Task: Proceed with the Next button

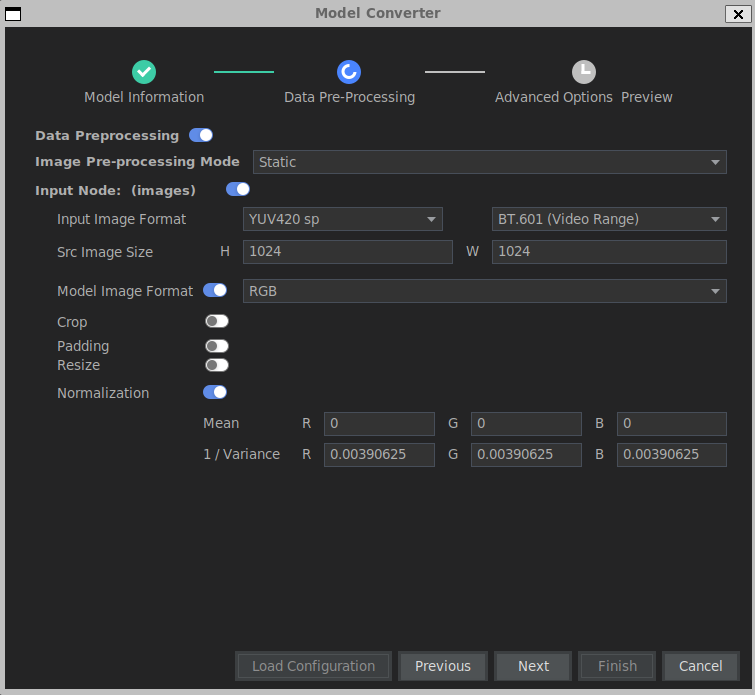Action: (x=533, y=666)
